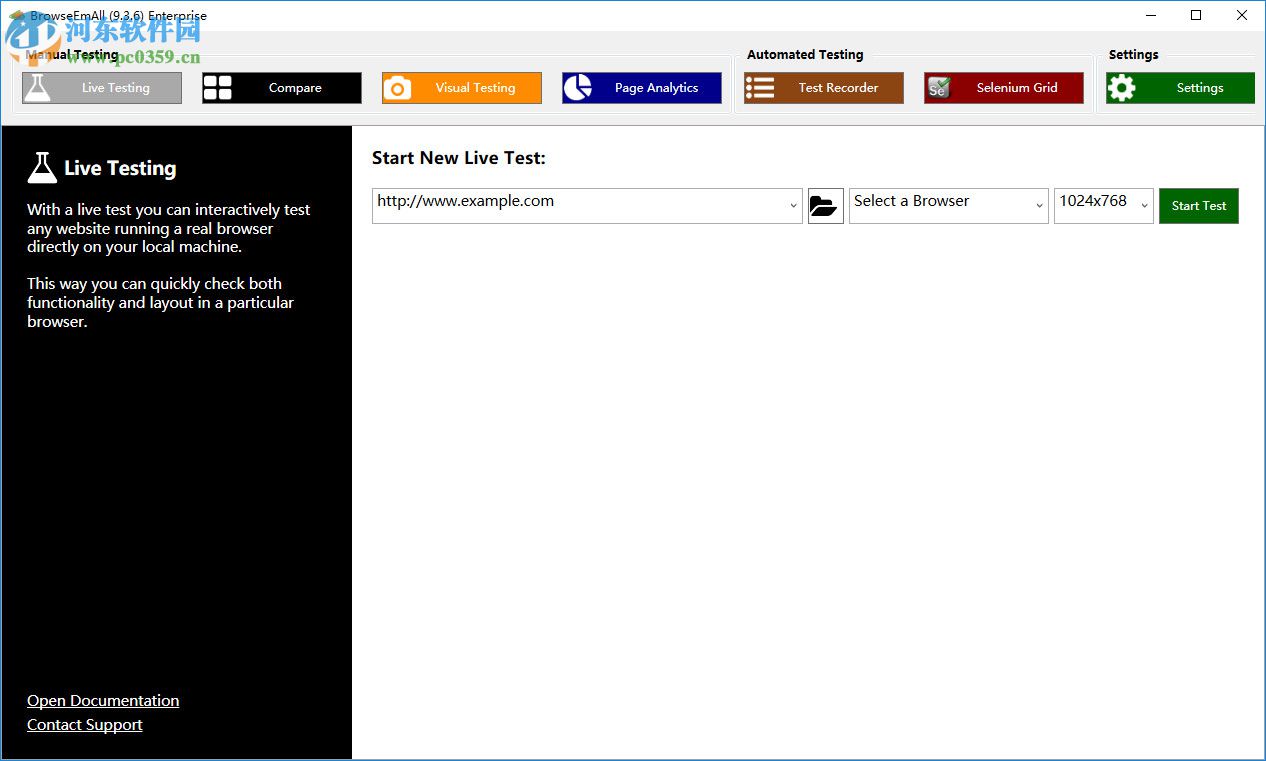This screenshot has height=761, width=1266.
Task: Click the Page Analytics pie chart icon
Action: pos(577,88)
